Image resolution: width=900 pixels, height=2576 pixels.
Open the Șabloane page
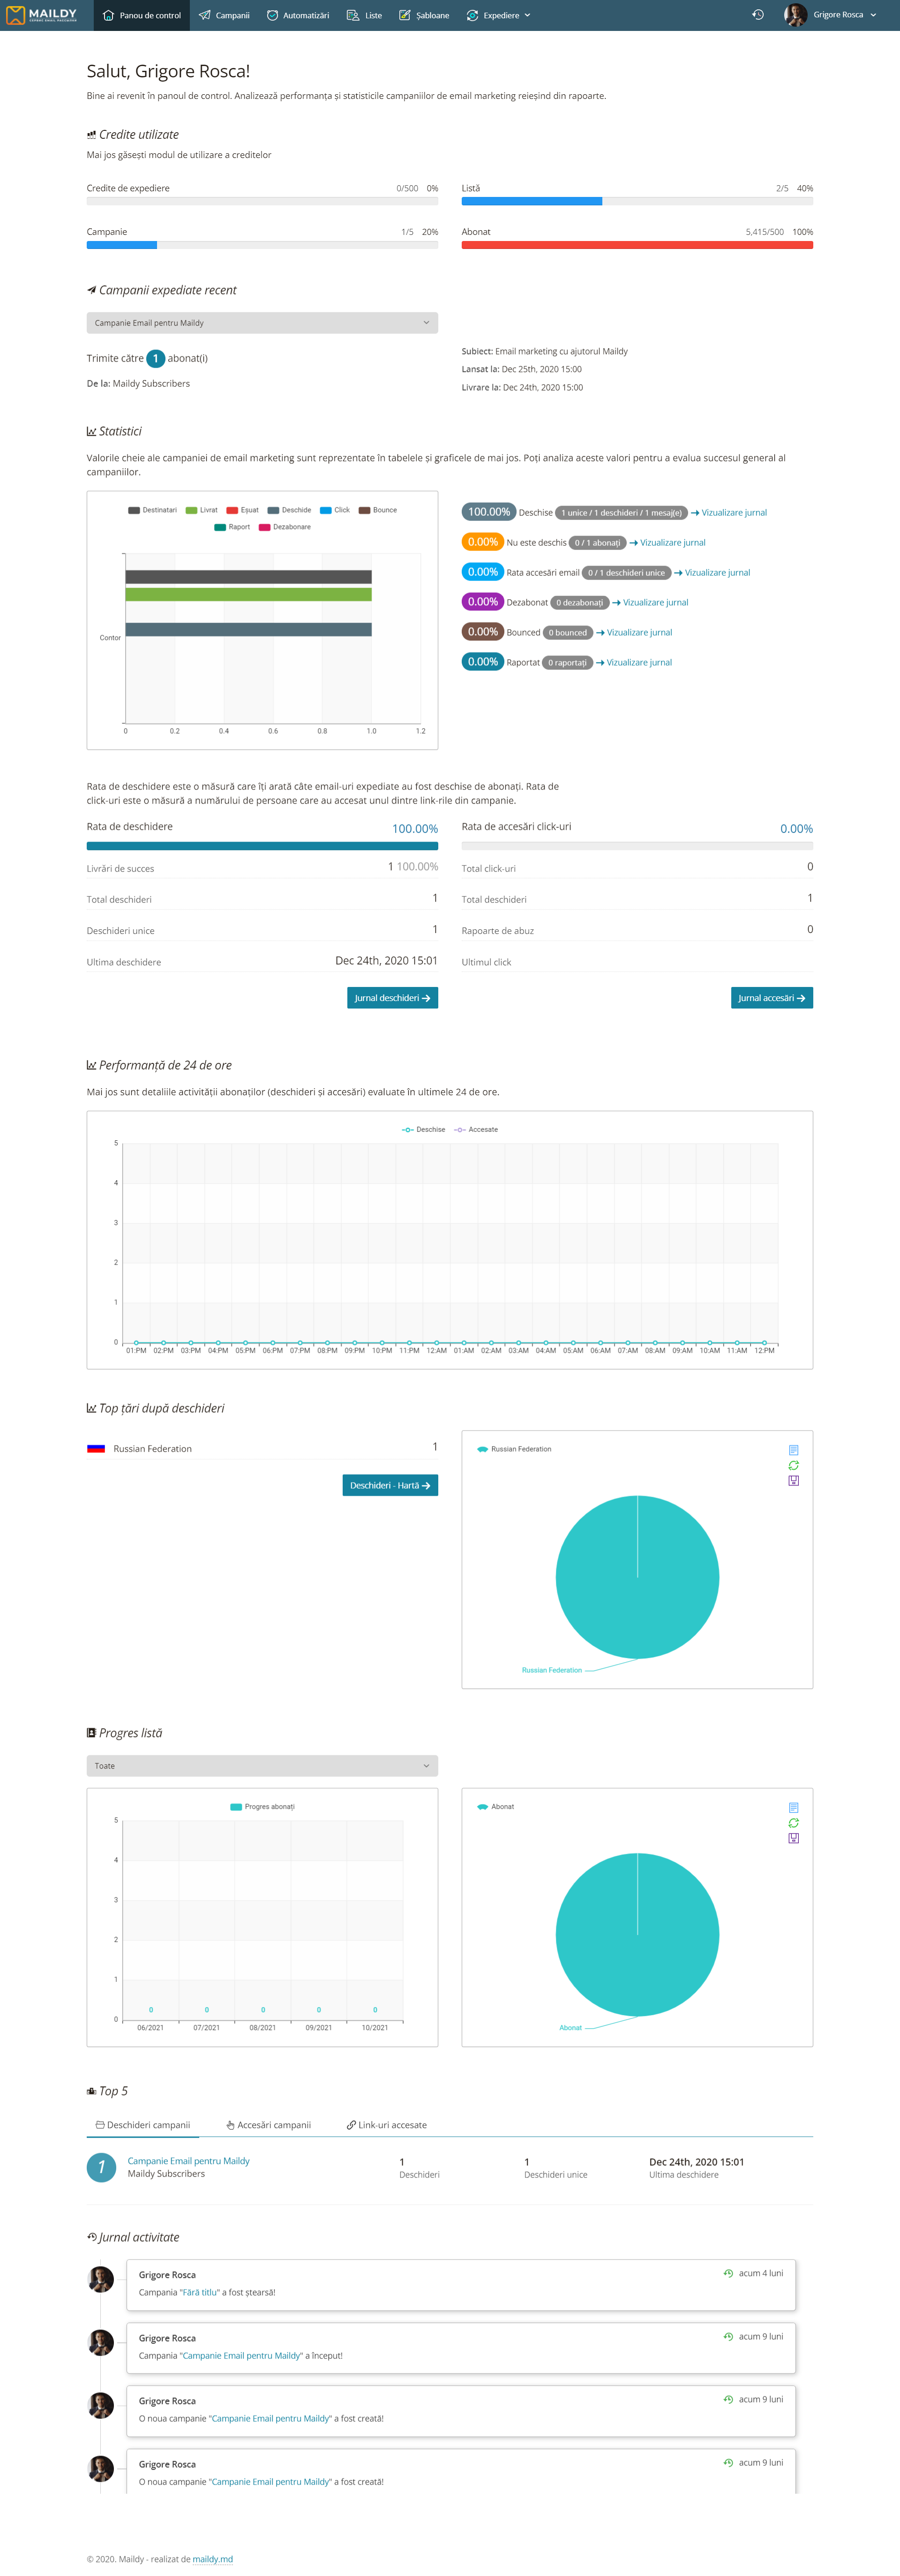pos(424,15)
